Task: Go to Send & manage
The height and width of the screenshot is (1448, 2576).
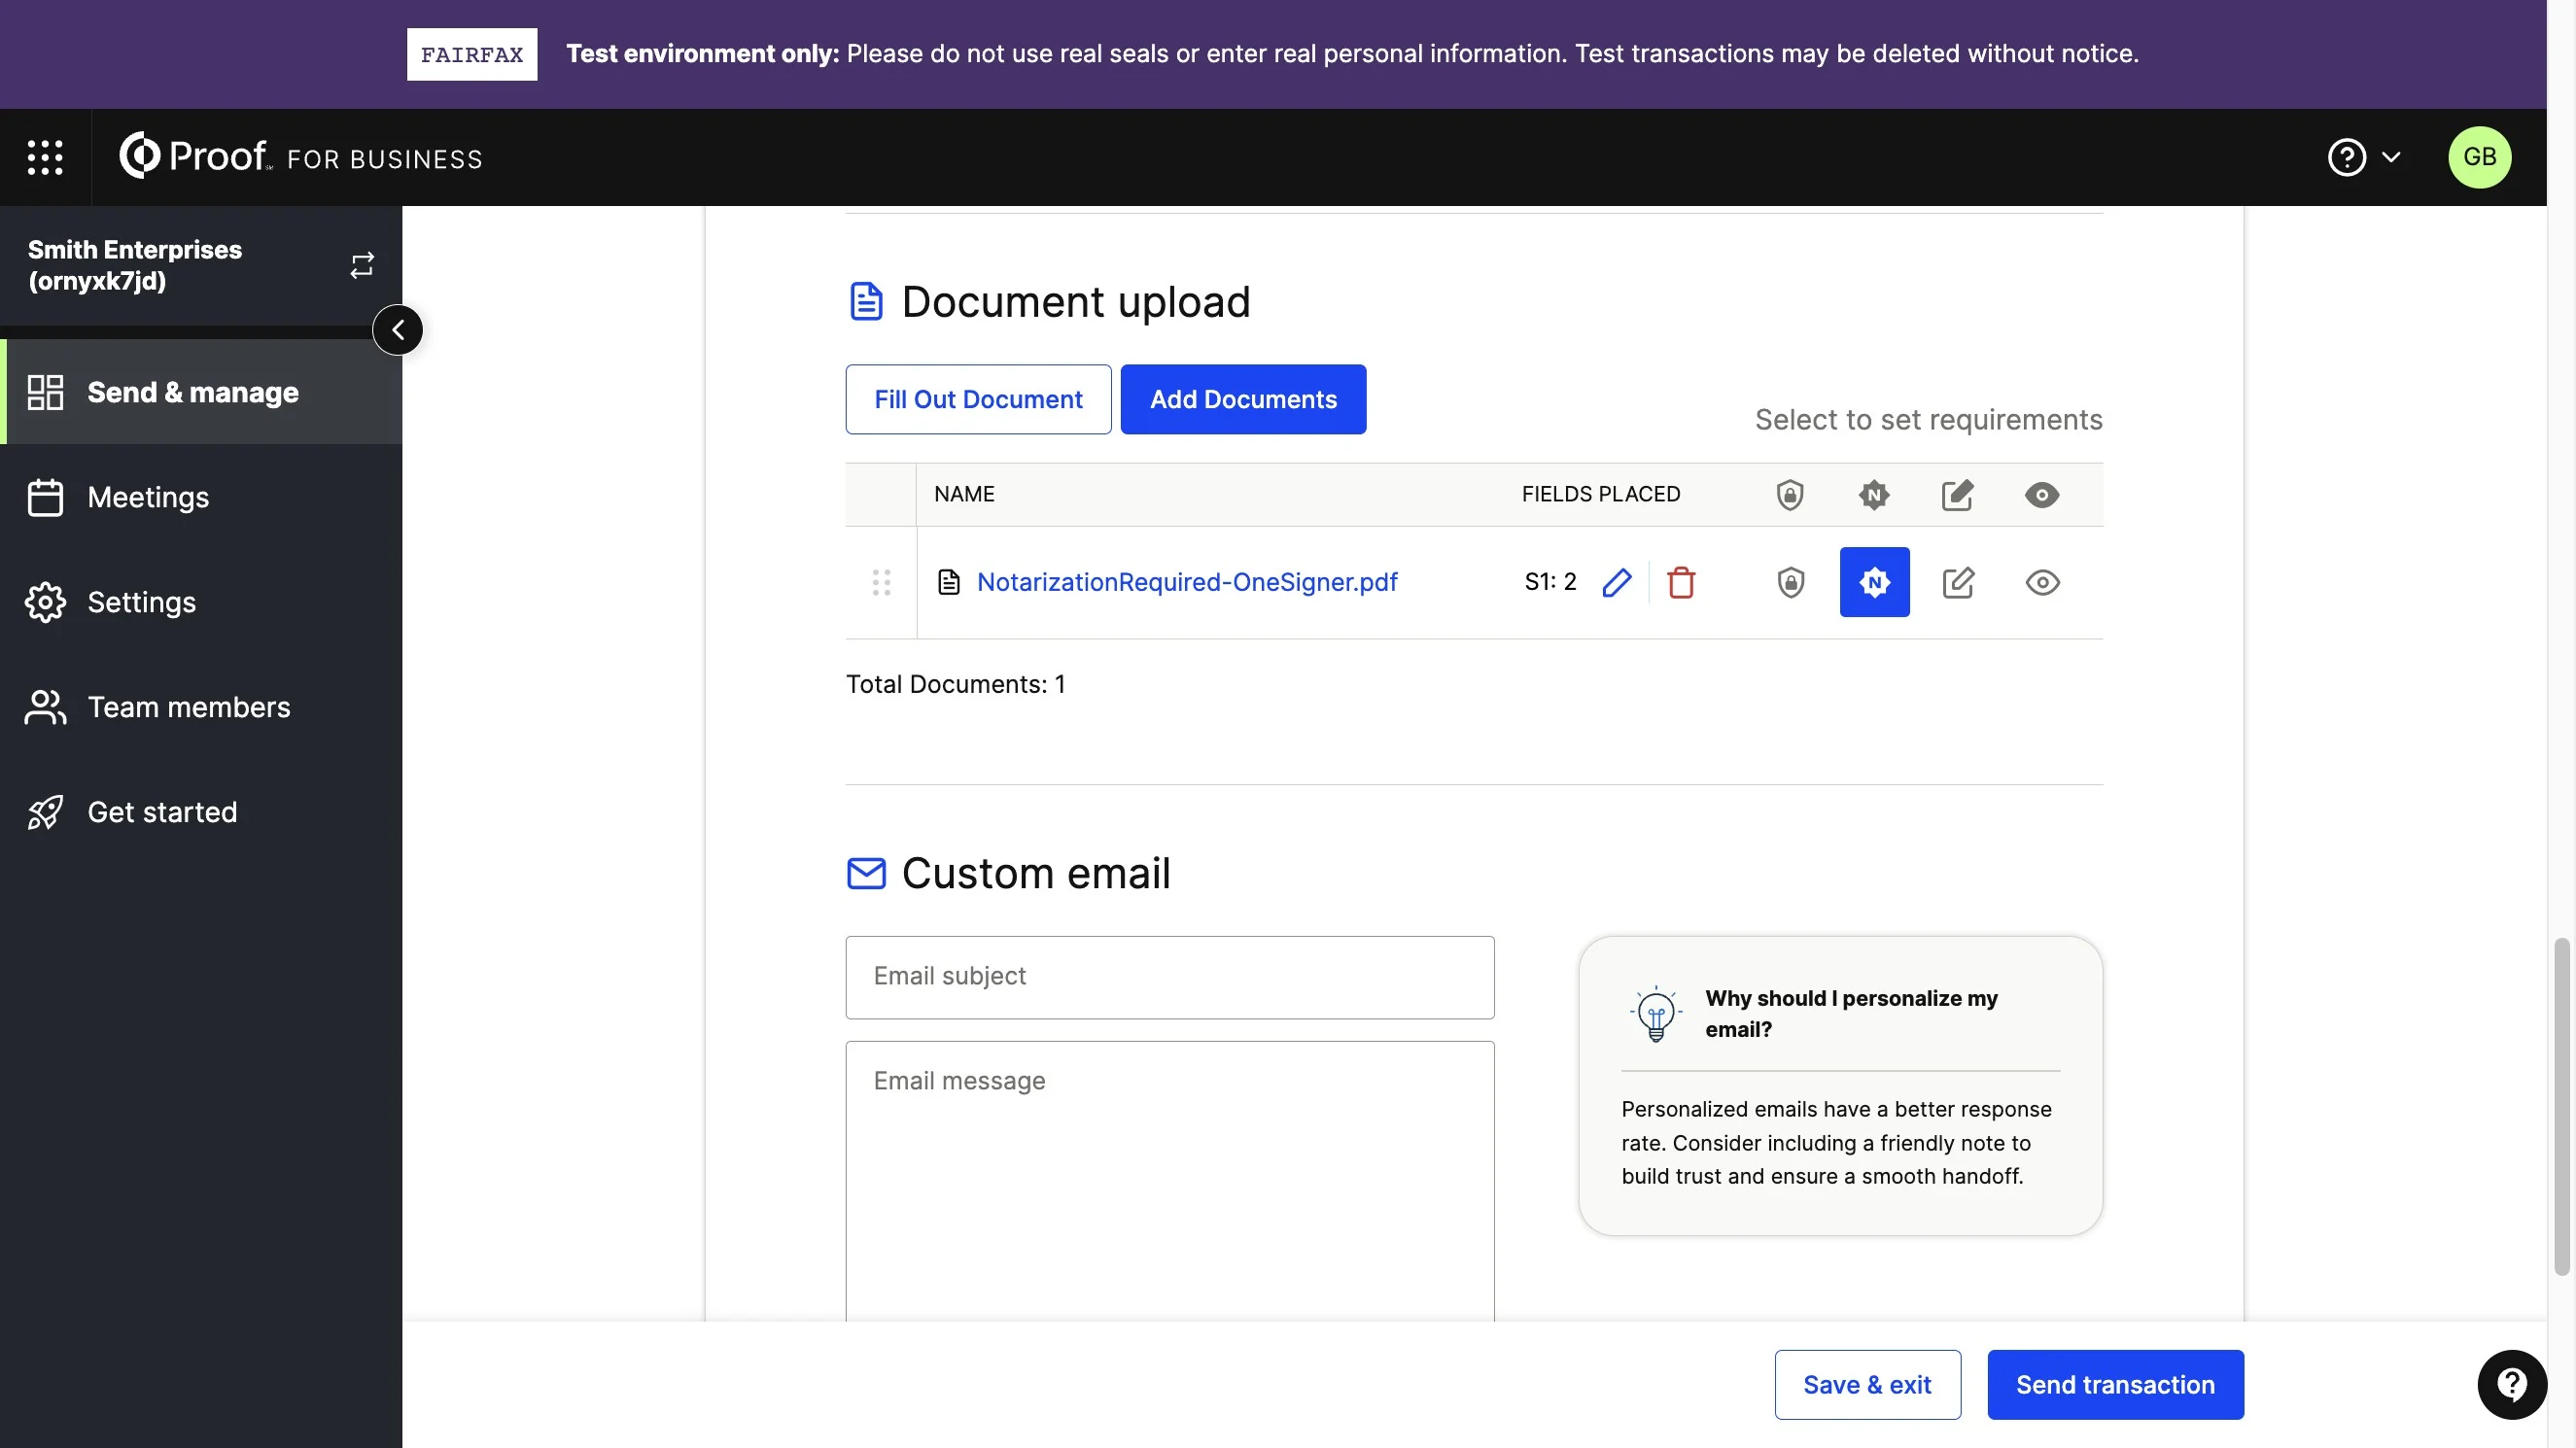Action: 201,392
